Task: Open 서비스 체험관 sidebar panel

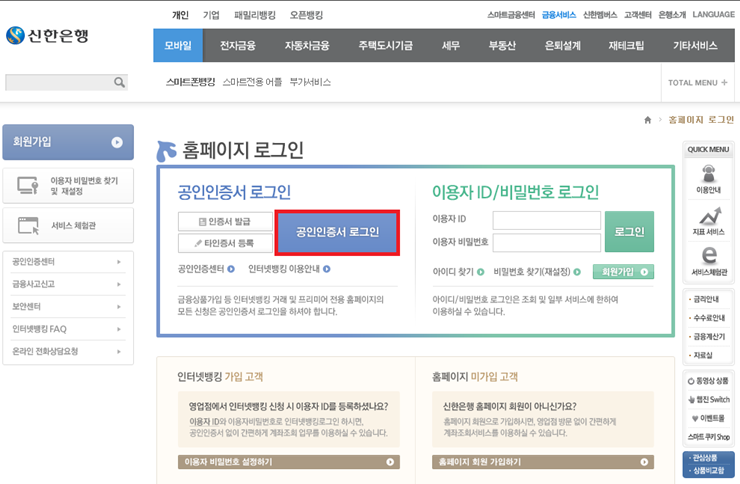Action: (68, 225)
